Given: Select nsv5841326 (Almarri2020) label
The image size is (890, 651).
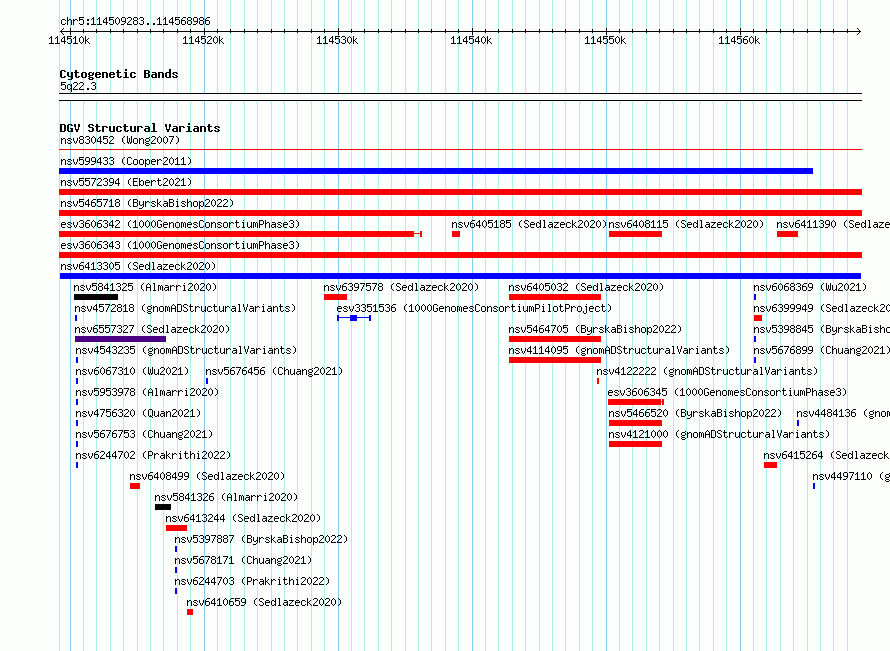Looking at the screenshot, I should tap(226, 497).
